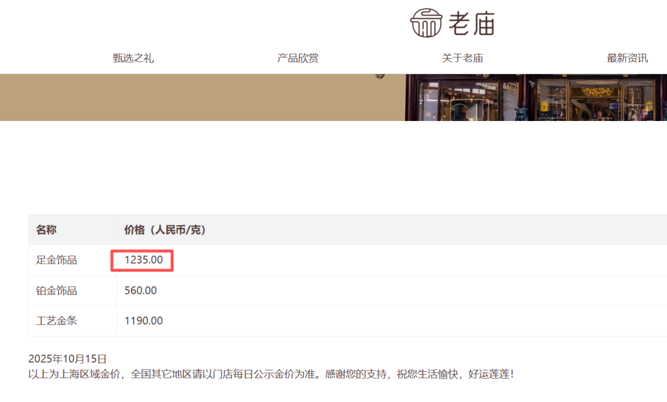The height and width of the screenshot is (402, 667).
Task: Select 关于老庙 in the navigation bar
Action: point(462,58)
